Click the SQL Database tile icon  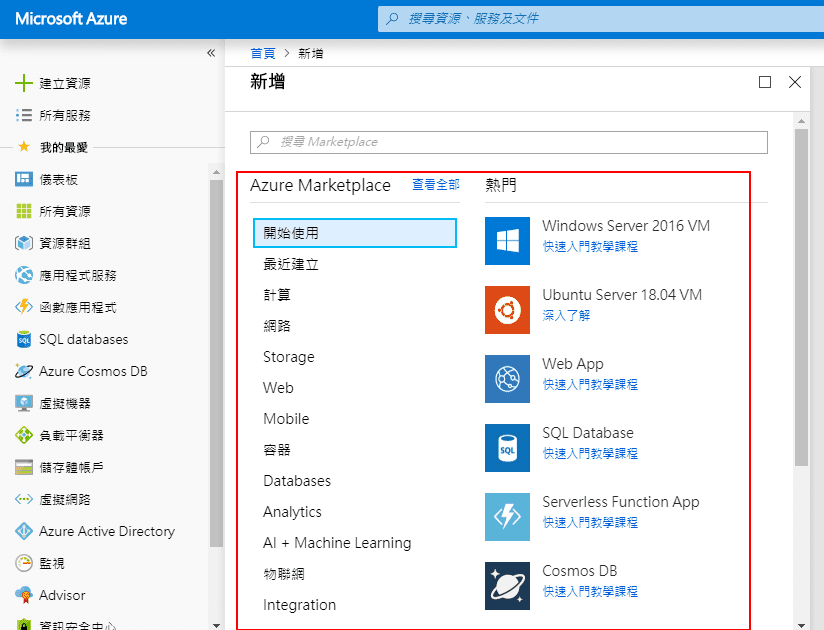pyautogui.click(x=507, y=448)
